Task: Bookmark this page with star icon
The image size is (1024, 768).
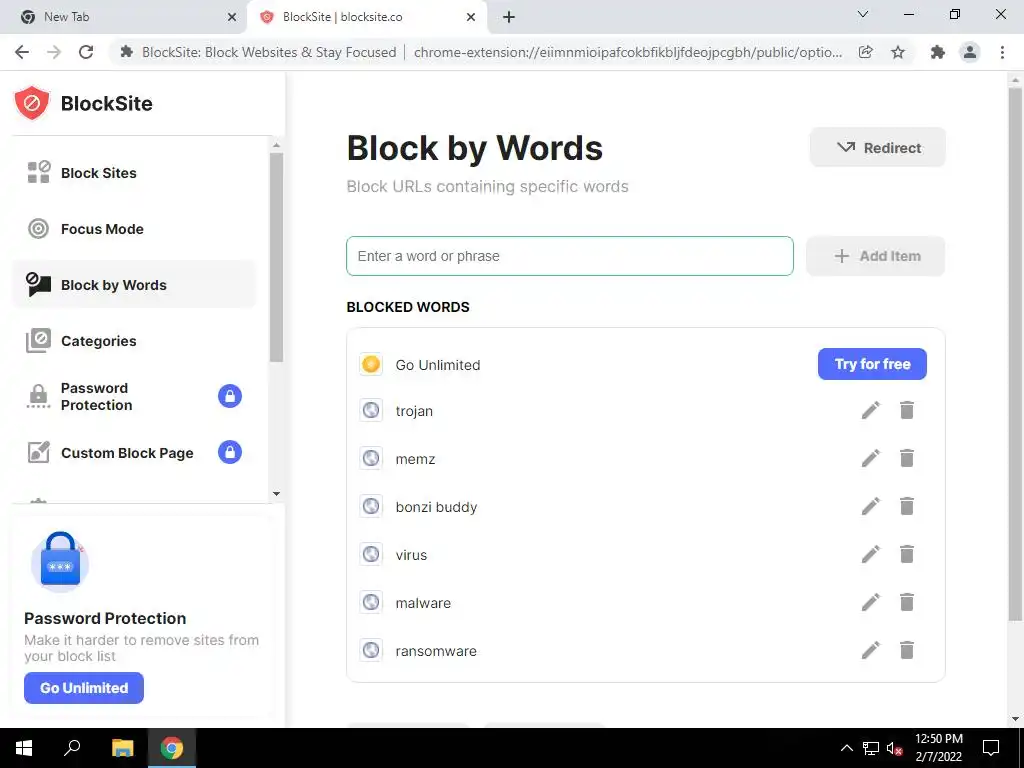Action: pyautogui.click(x=898, y=52)
